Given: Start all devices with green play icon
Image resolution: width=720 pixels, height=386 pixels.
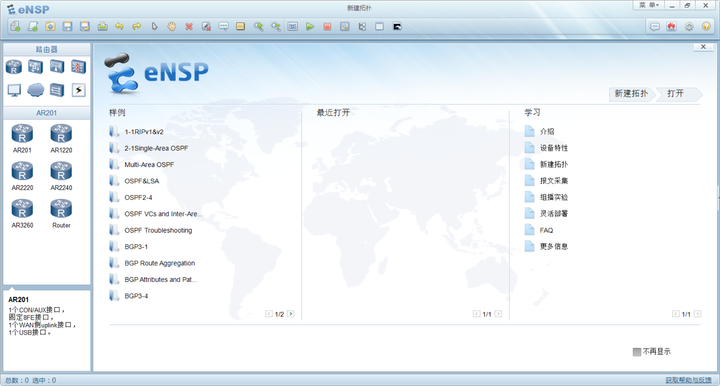Looking at the screenshot, I should tap(310, 27).
